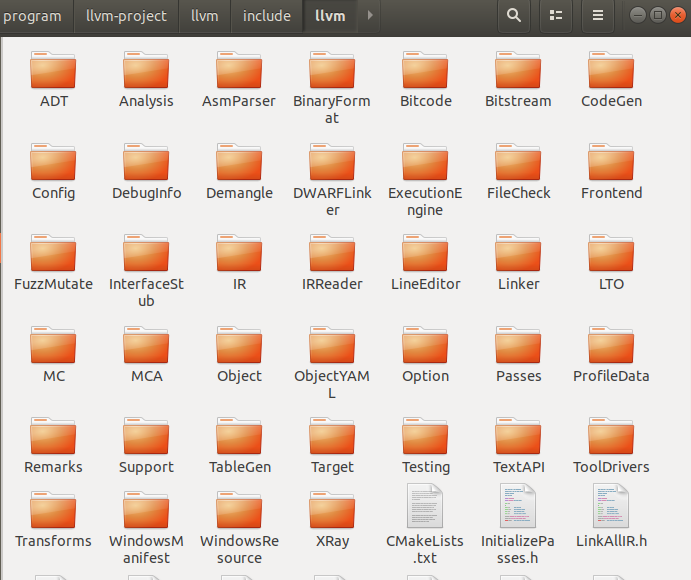Select the Object folder
The image size is (691, 580).
239,355
